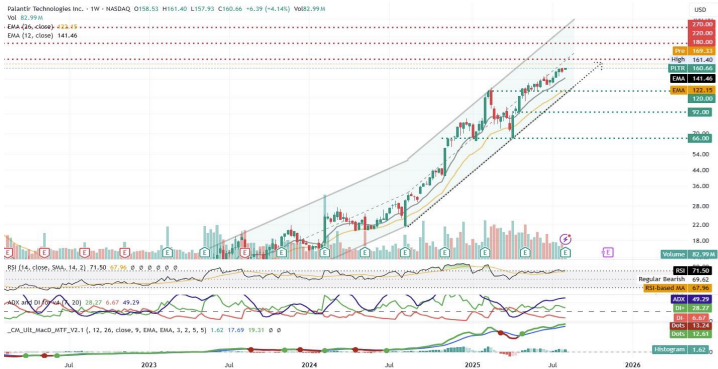Click the May 2024 earnings E marker

click(365, 252)
